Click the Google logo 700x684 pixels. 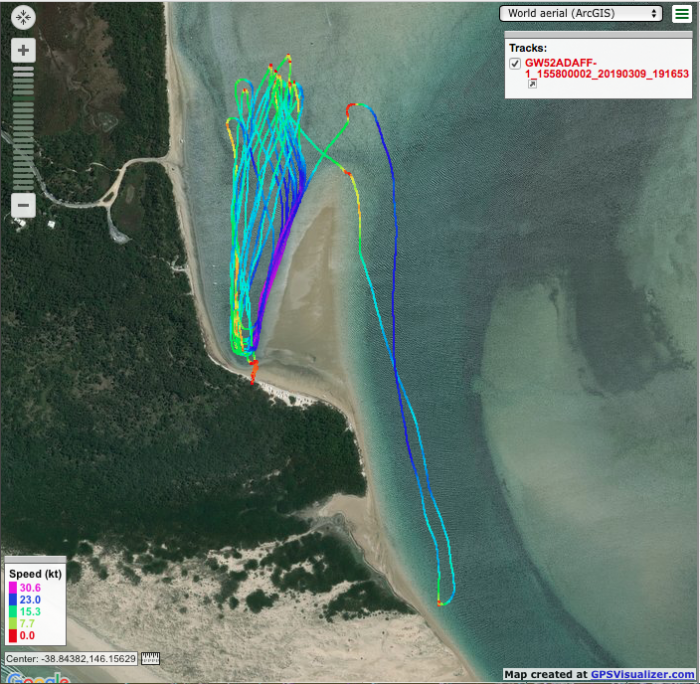tap(36, 677)
